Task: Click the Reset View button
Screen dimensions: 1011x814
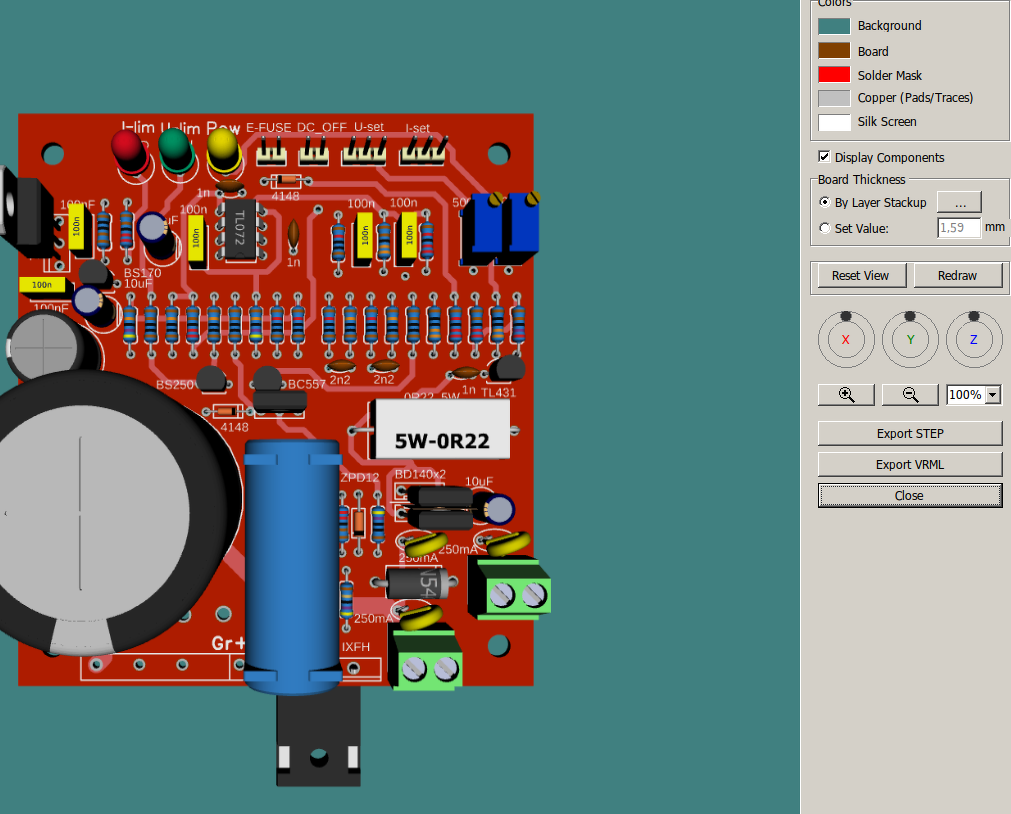Action: tap(861, 275)
